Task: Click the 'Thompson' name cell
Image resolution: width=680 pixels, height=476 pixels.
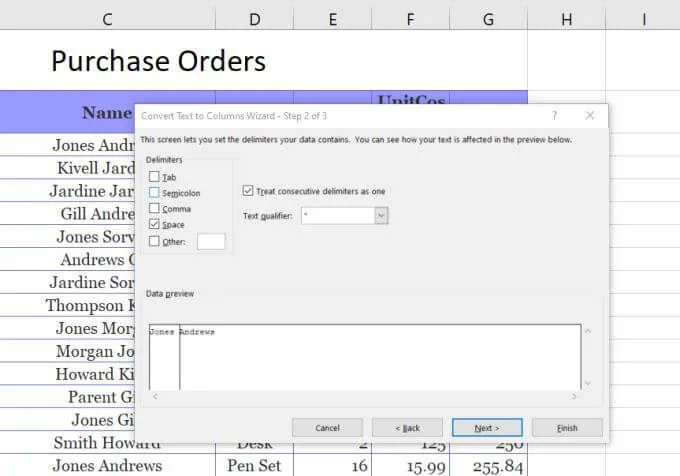Action: click(x=67, y=305)
